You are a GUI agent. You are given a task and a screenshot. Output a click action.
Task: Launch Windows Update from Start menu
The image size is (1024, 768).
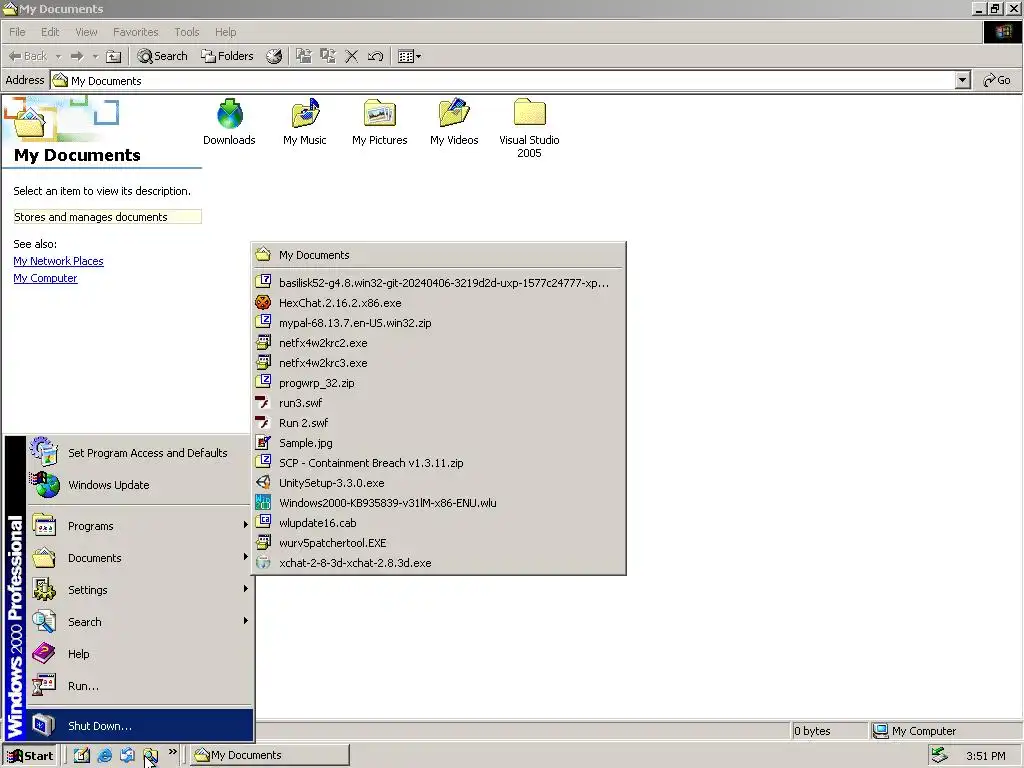(140, 485)
